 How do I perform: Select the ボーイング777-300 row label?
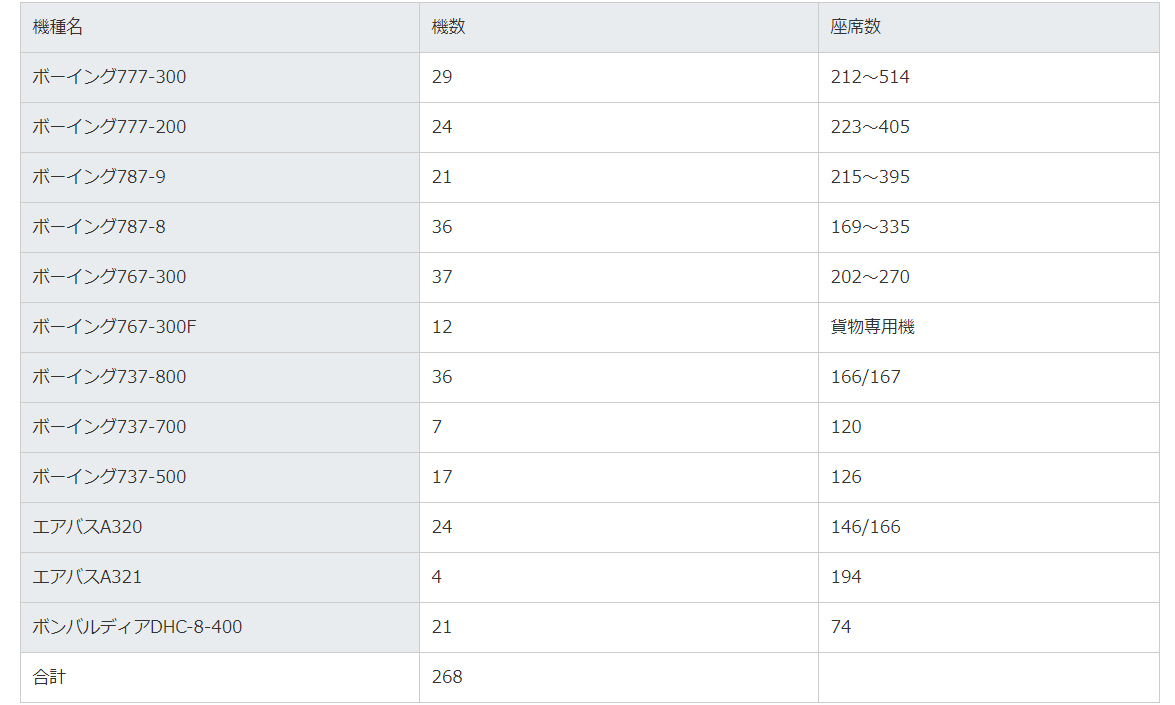coord(109,77)
